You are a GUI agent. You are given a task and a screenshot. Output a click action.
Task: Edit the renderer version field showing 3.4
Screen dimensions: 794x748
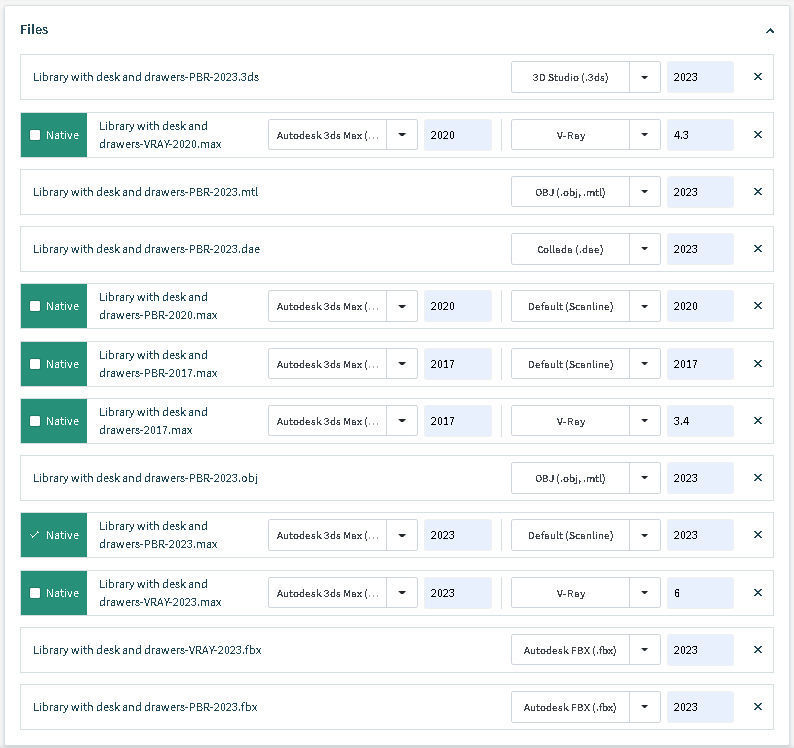click(x=699, y=421)
